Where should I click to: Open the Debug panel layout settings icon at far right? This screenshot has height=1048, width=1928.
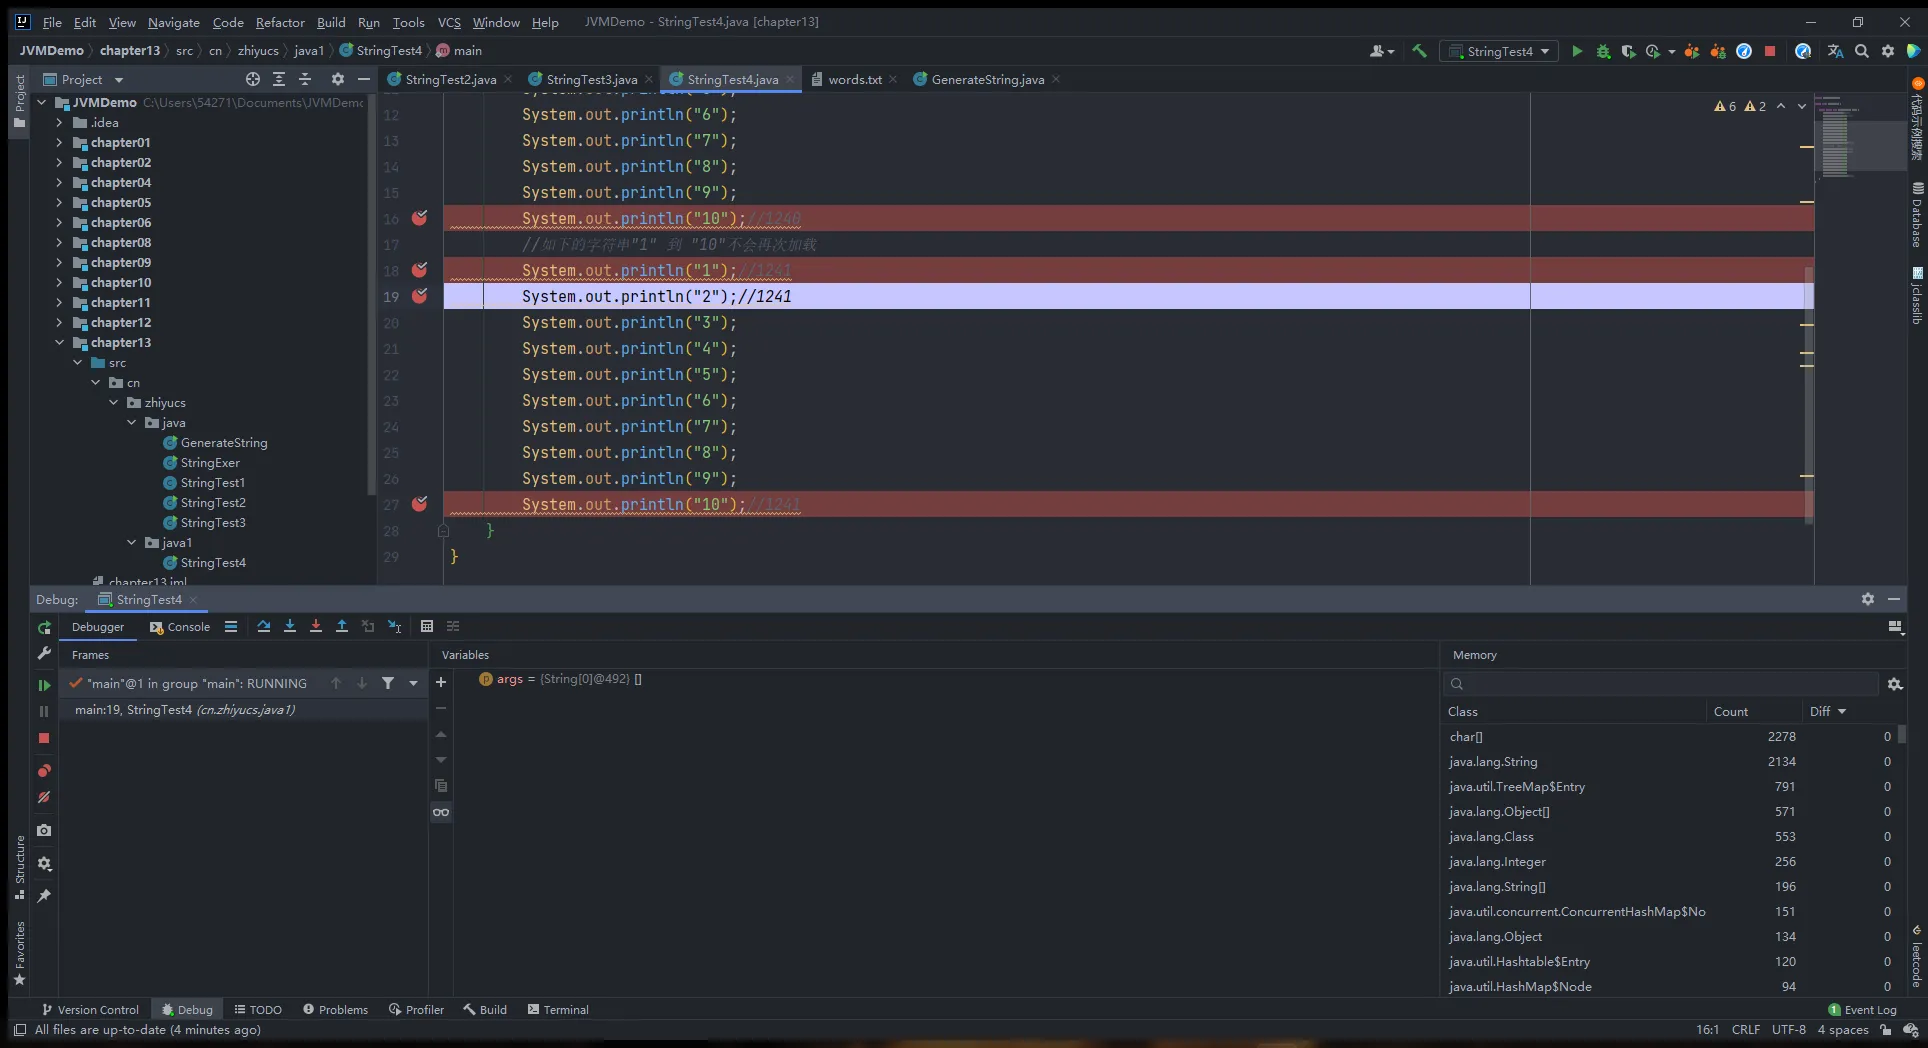coord(1895,627)
